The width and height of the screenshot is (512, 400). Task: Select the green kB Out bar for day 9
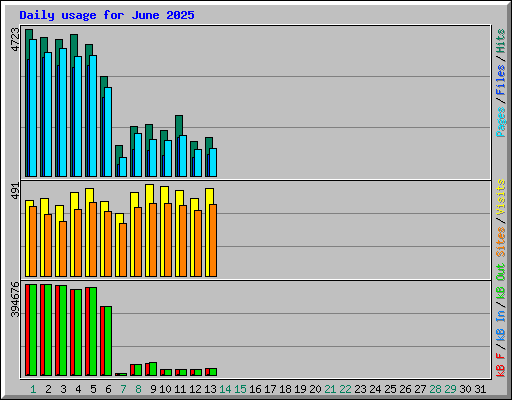pos(153,369)
